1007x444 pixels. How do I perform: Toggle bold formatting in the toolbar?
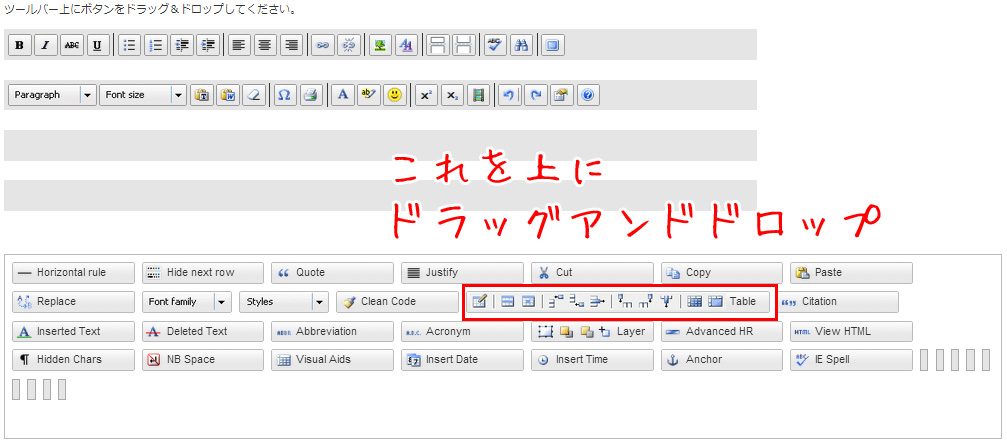click(20, 45)
